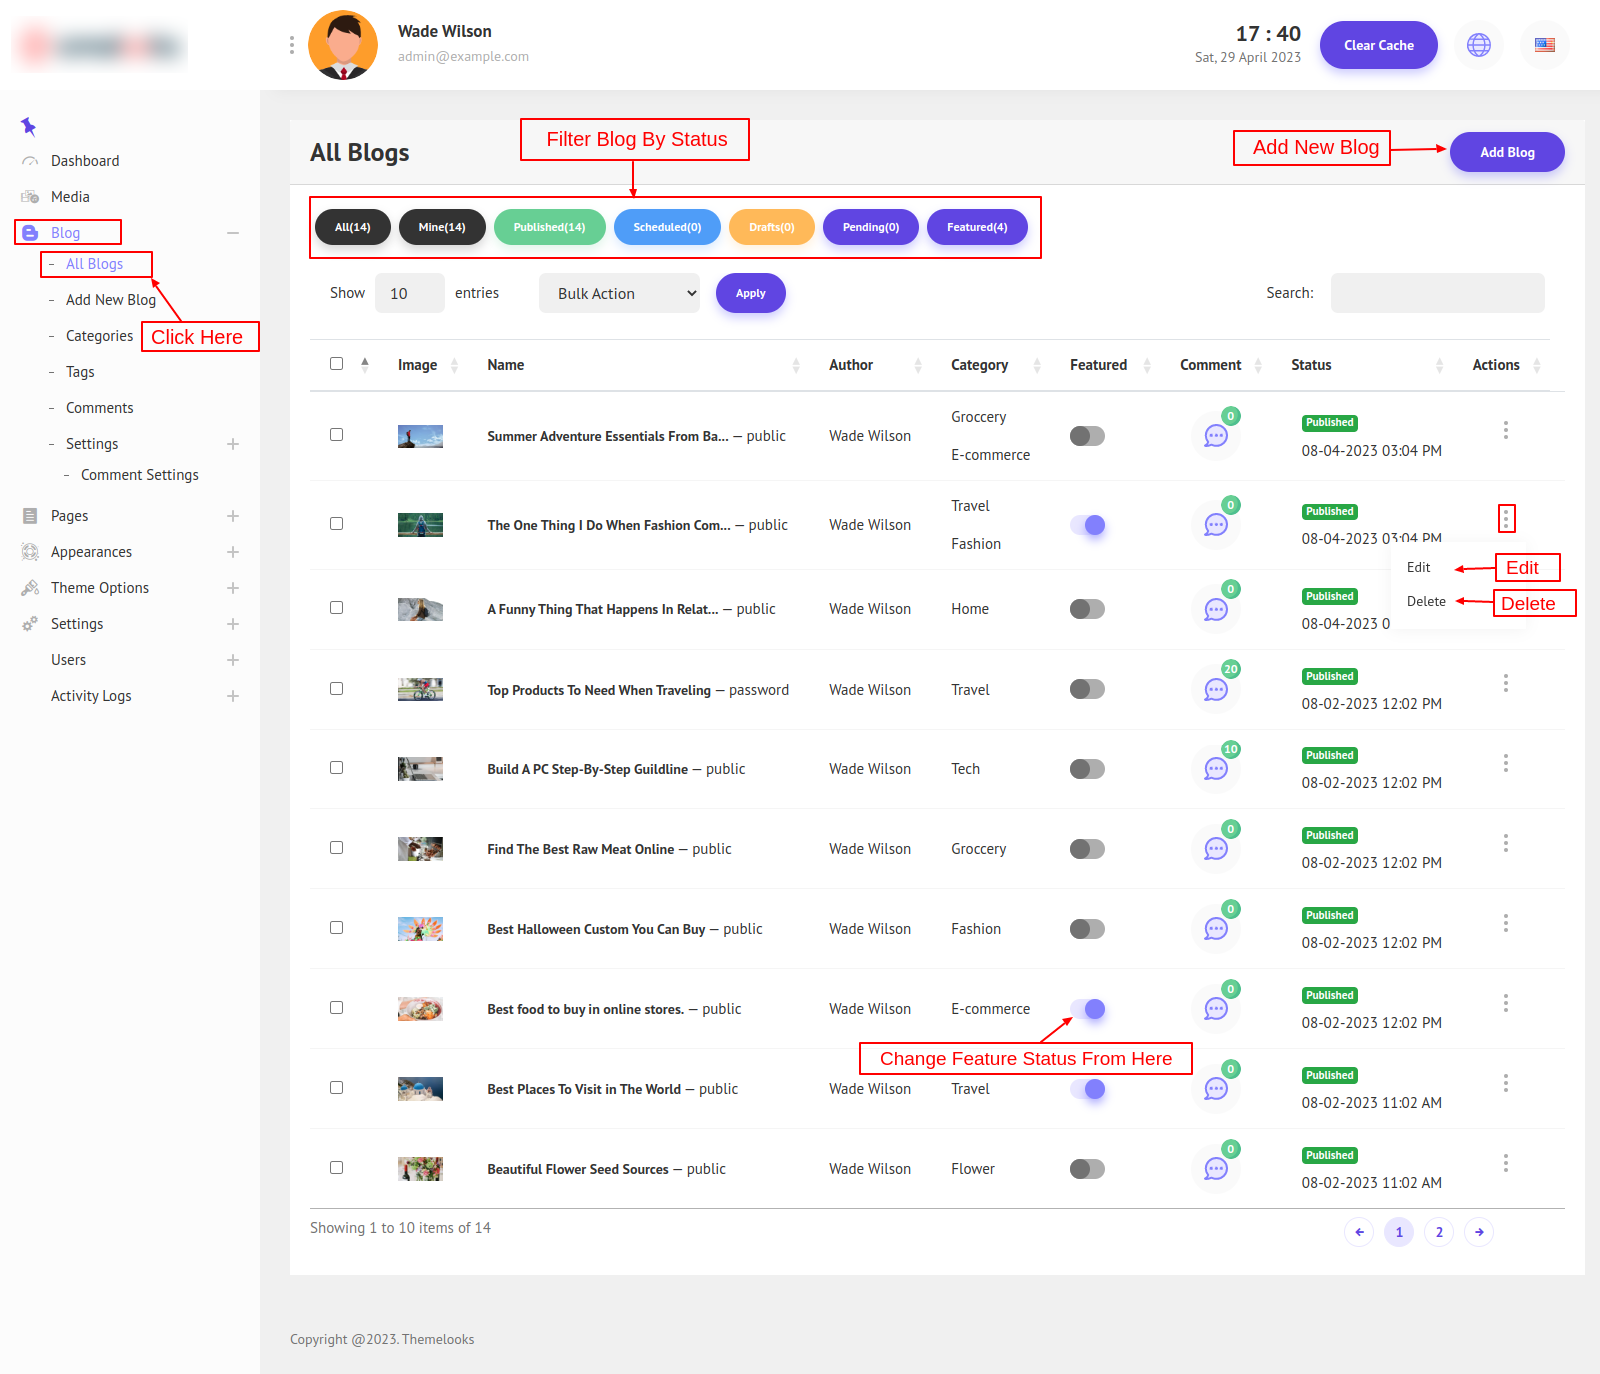1600x1374 pixels.
Task: Open the actions menu for the Beautiful Flower Seed Sources row
Action: 1505,1163
